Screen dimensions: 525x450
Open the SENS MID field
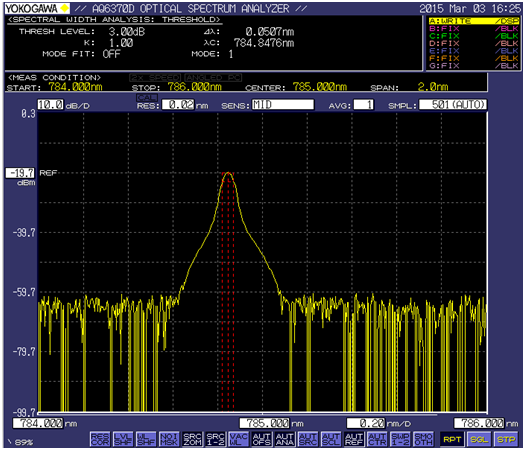283,105
